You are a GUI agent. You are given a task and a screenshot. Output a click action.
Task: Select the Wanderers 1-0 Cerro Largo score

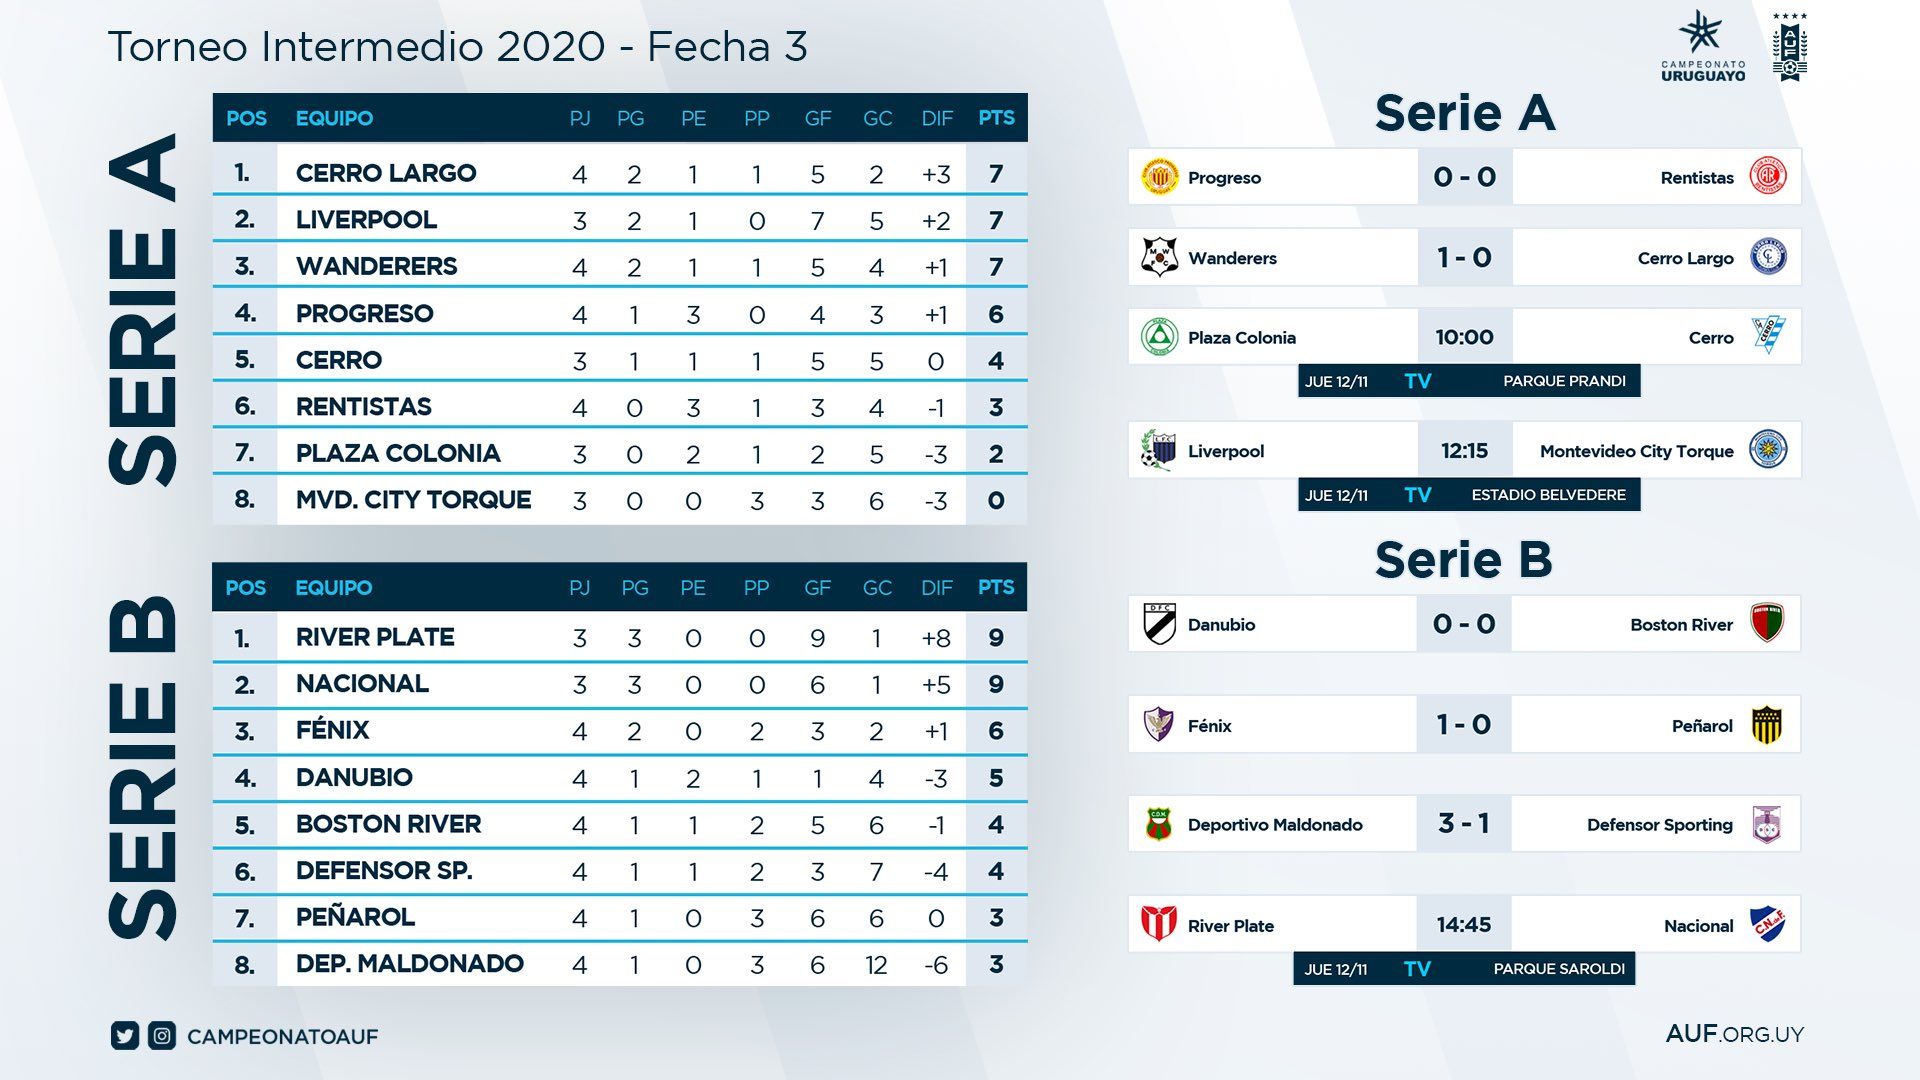(1464, 257)
